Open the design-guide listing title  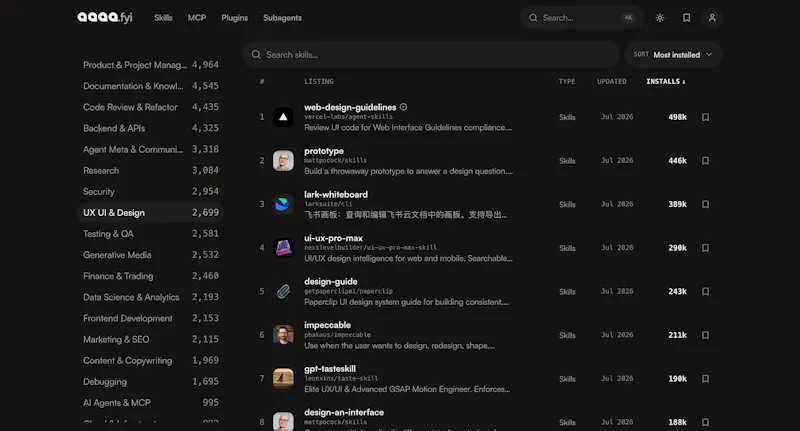click(x=331, y=282)
